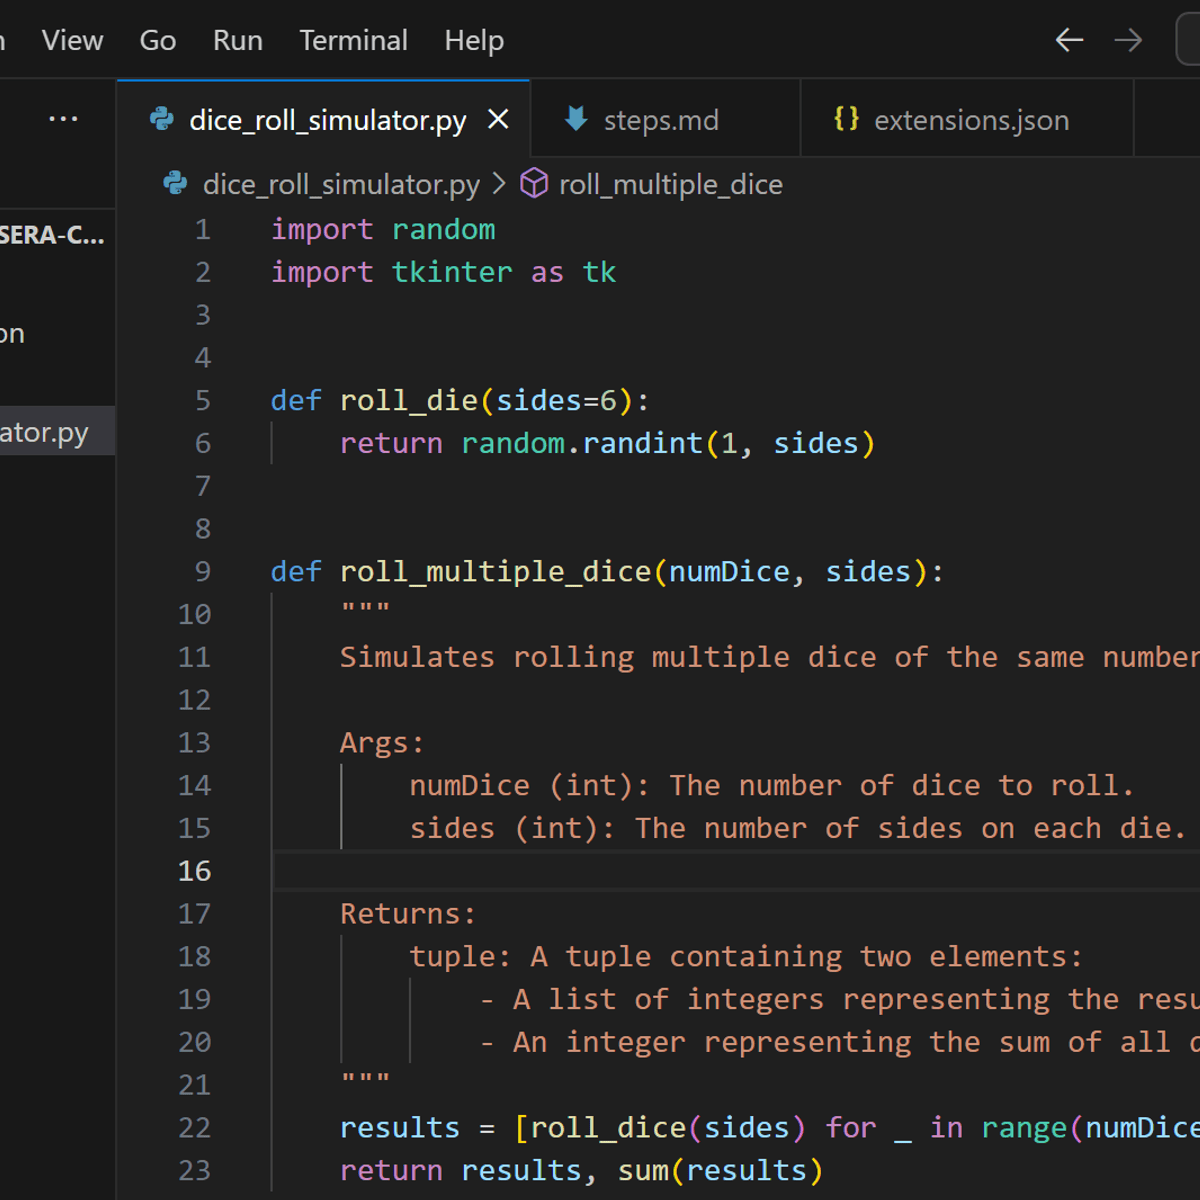Click the Python icon in the breadcrumb bar
1200x1200 pixels.
[176, 183]
